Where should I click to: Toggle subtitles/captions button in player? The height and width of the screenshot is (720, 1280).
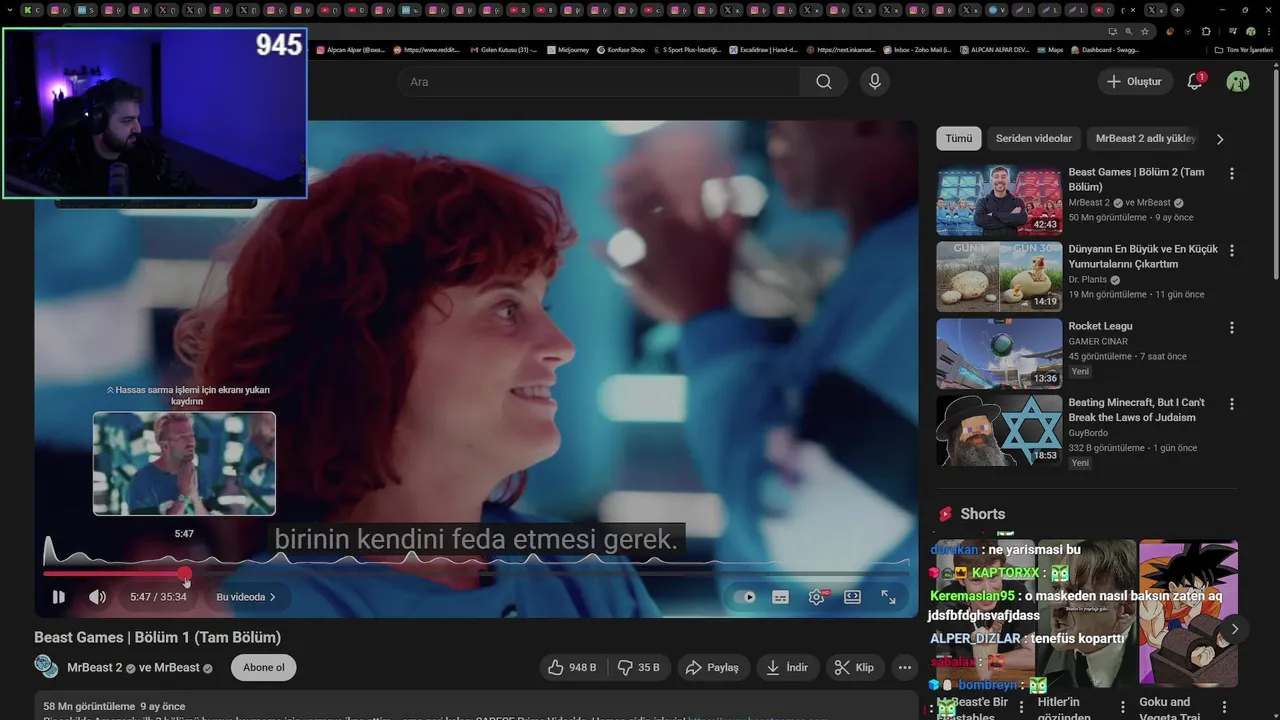(780, 597)
